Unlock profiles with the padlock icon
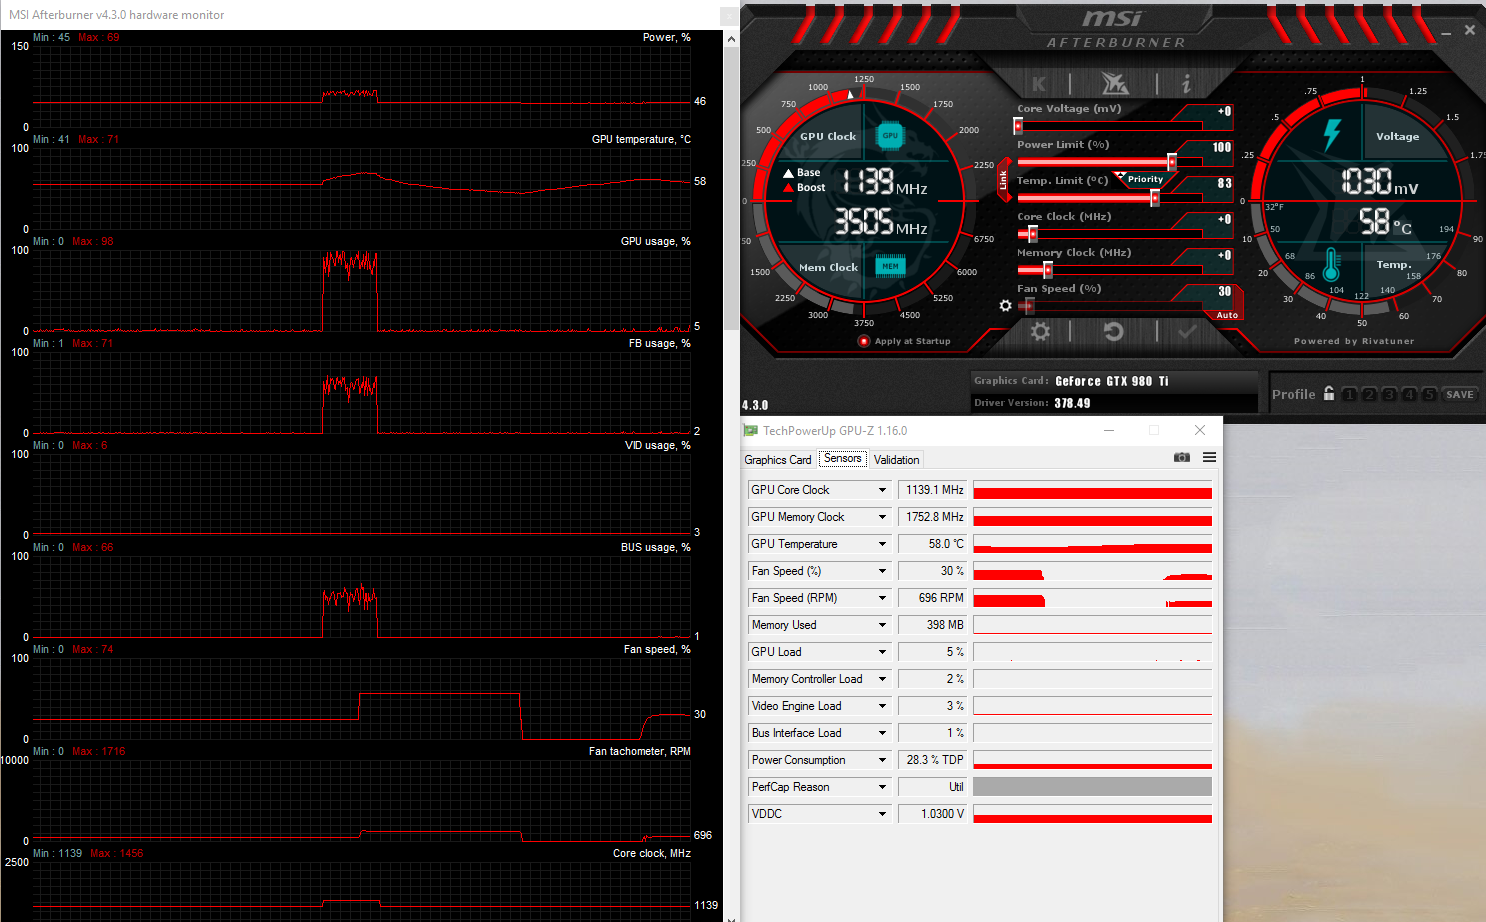Image resolution: width=1486 pixels, height=922 pixels. tap(1329, 393)
